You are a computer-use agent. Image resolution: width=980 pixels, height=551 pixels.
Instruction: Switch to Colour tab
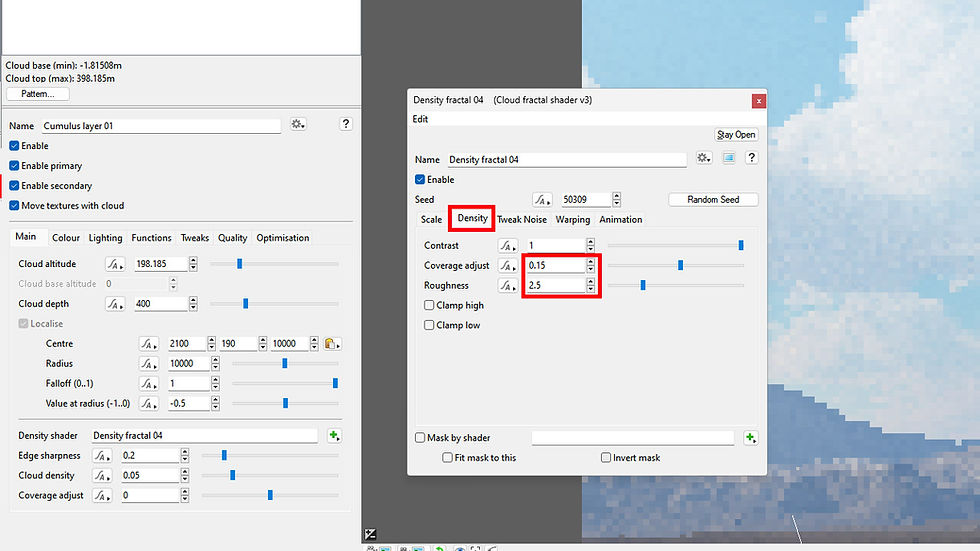coord(66,238)
